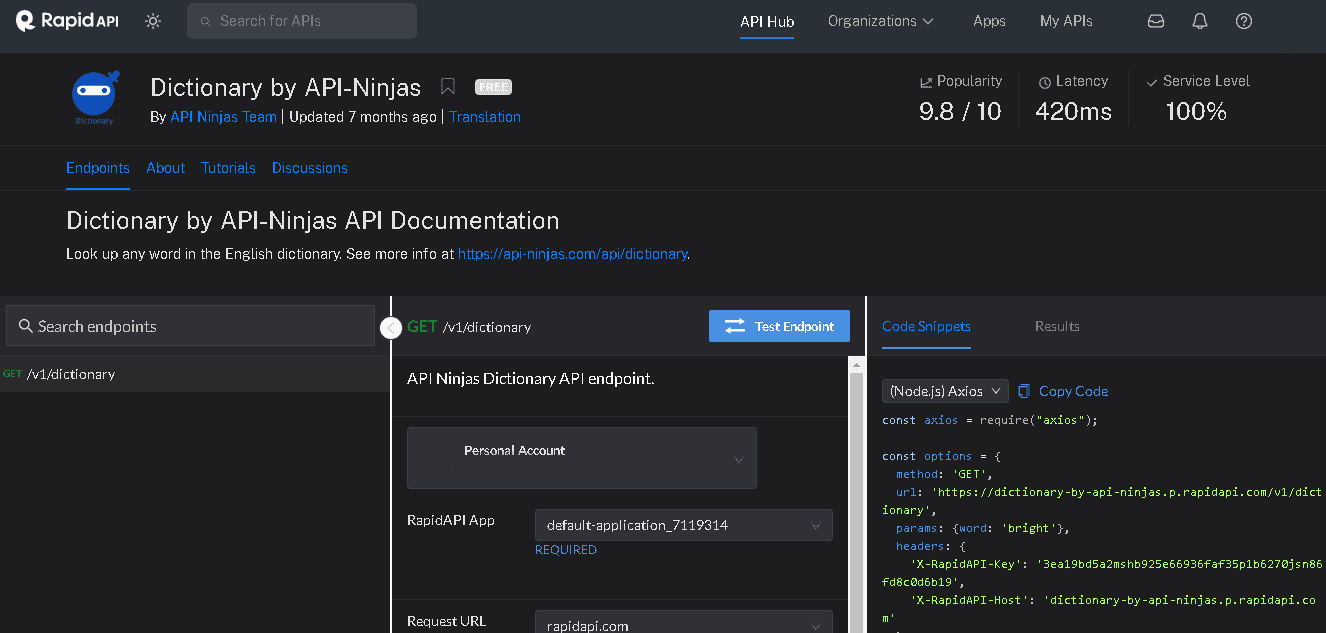Switch to the Results tab

click(x=1057, y=326)
